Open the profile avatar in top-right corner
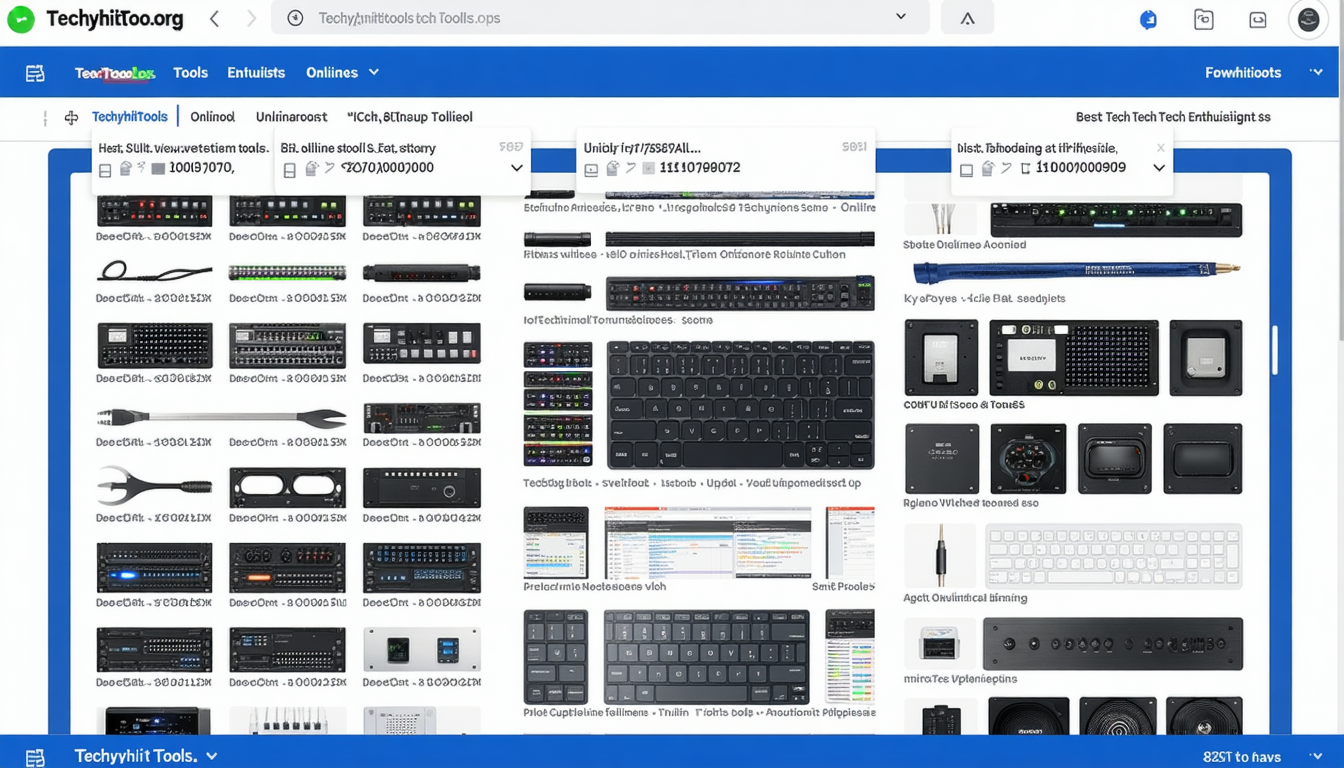Viewport: 1344px width, 768px height. pyautogui.click(x=1308, y=19)
